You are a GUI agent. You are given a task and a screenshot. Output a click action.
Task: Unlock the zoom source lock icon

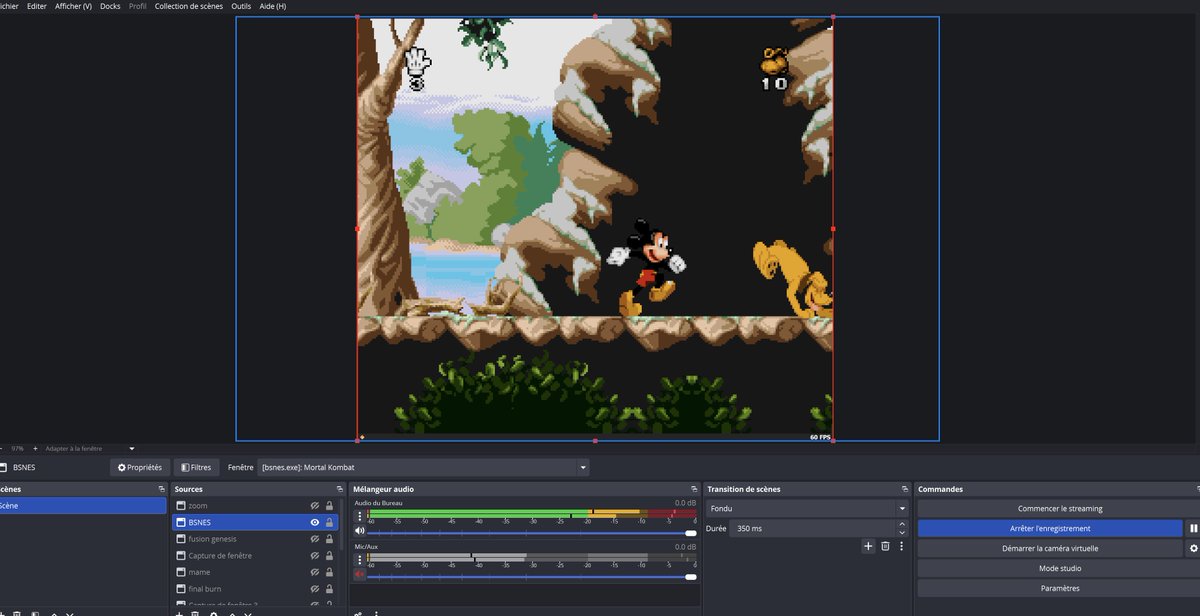tap(330, 506)
